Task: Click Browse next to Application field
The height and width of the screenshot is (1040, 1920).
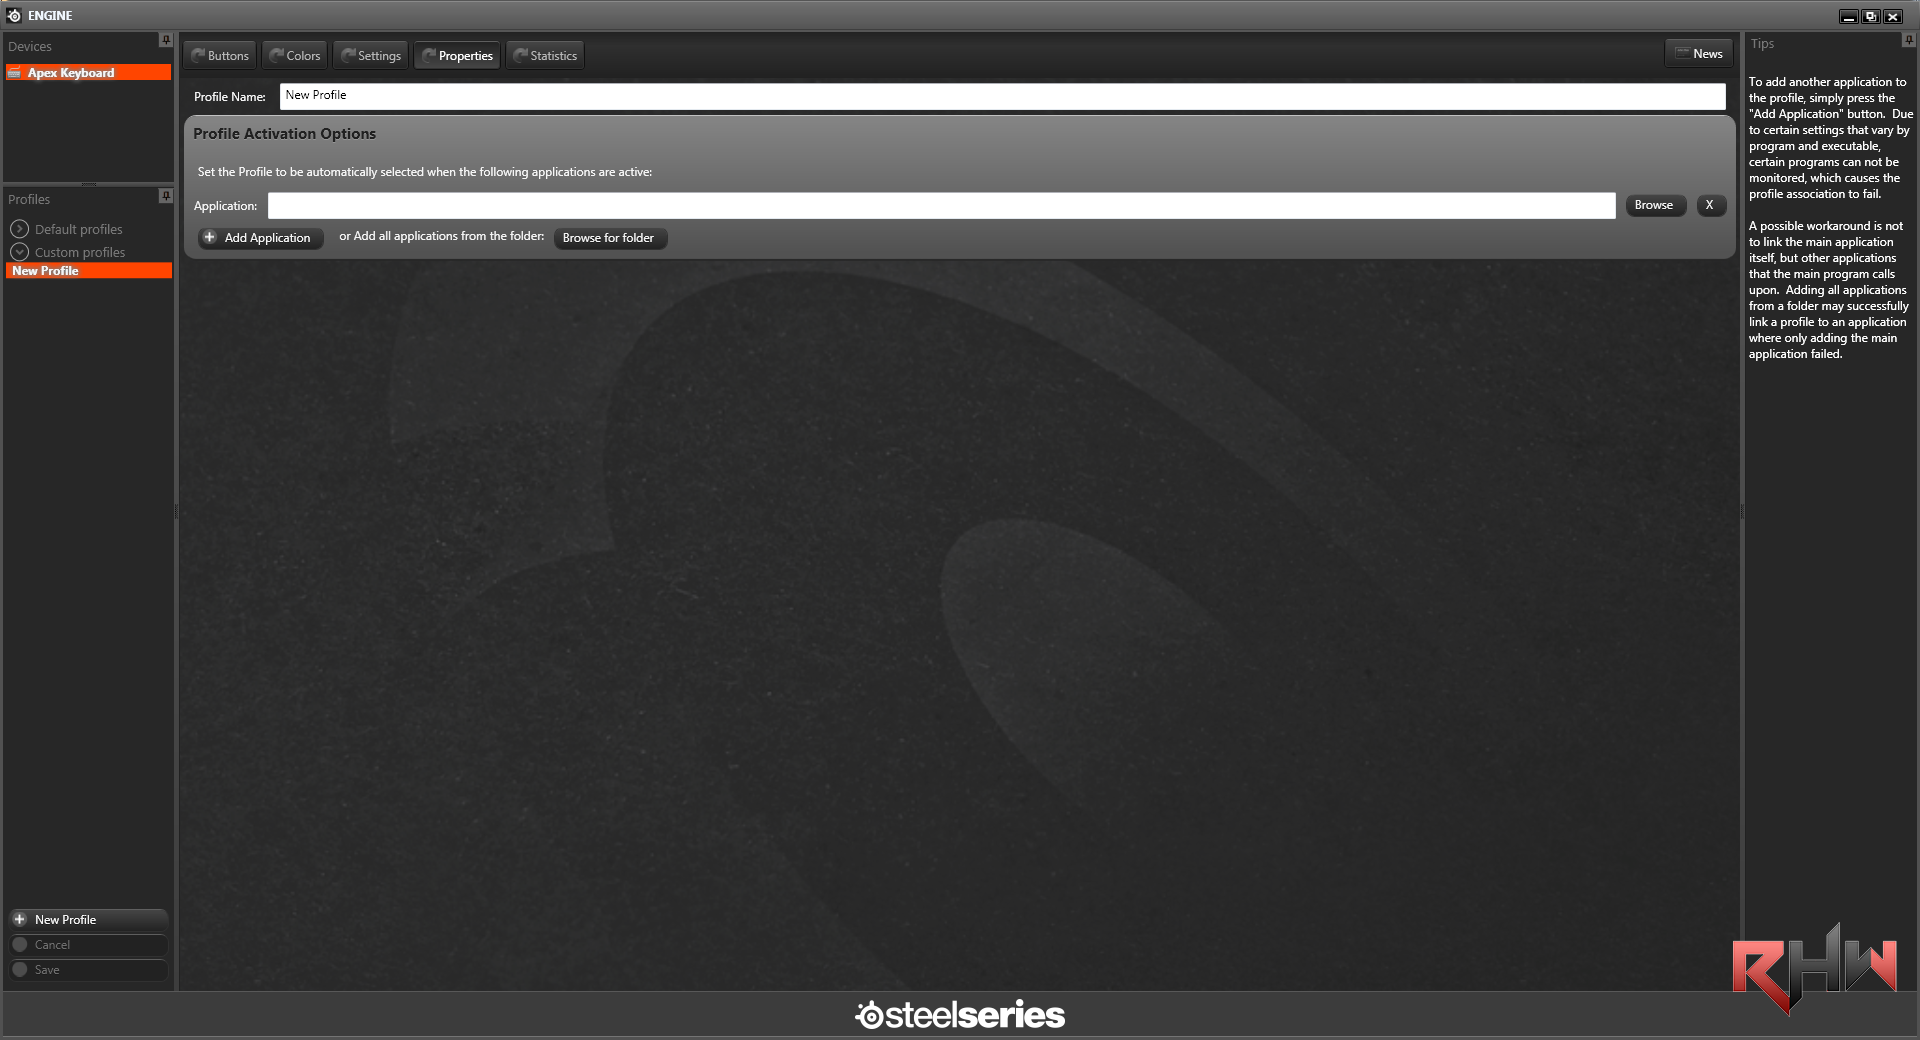Action: pos(1654,205)
